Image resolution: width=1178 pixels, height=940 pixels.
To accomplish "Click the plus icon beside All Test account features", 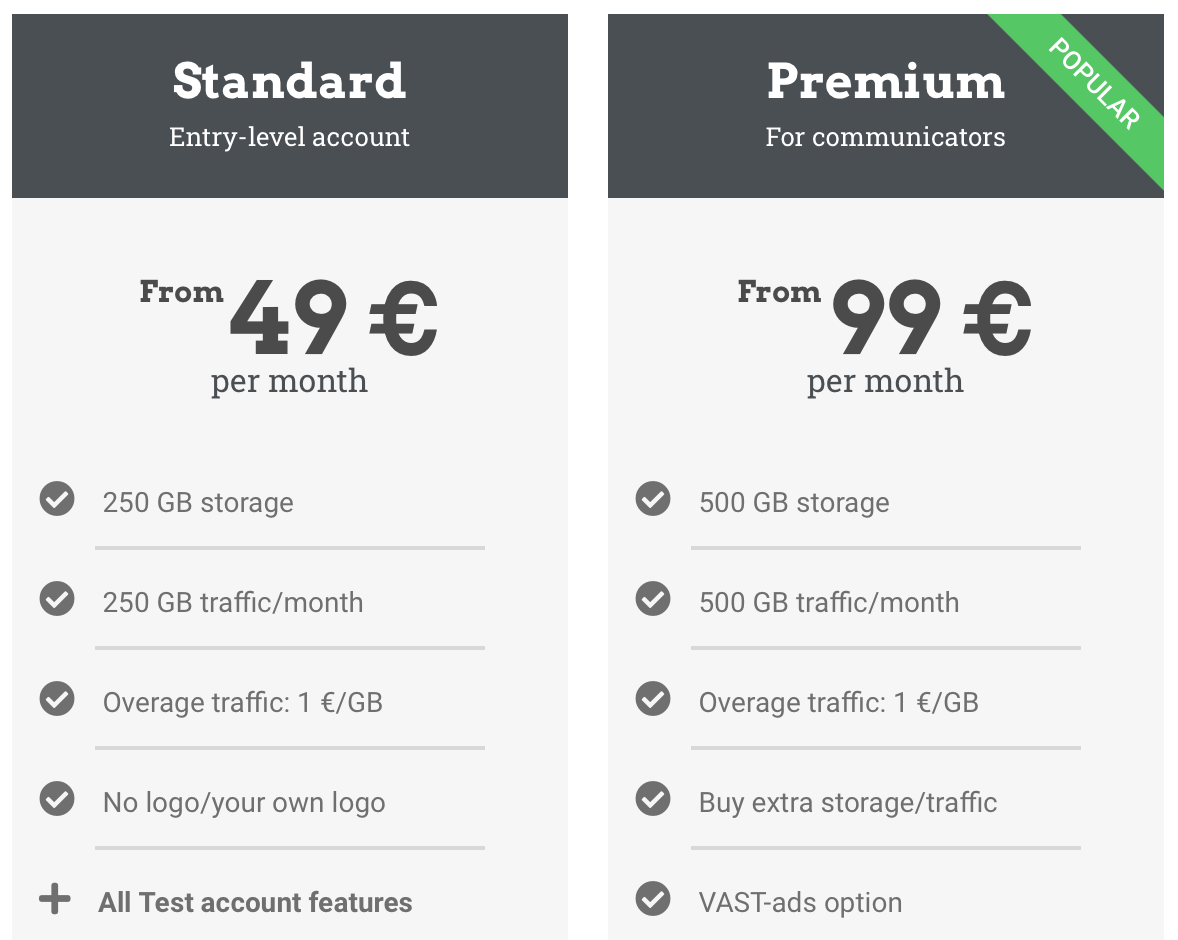I will coord(57,898).
